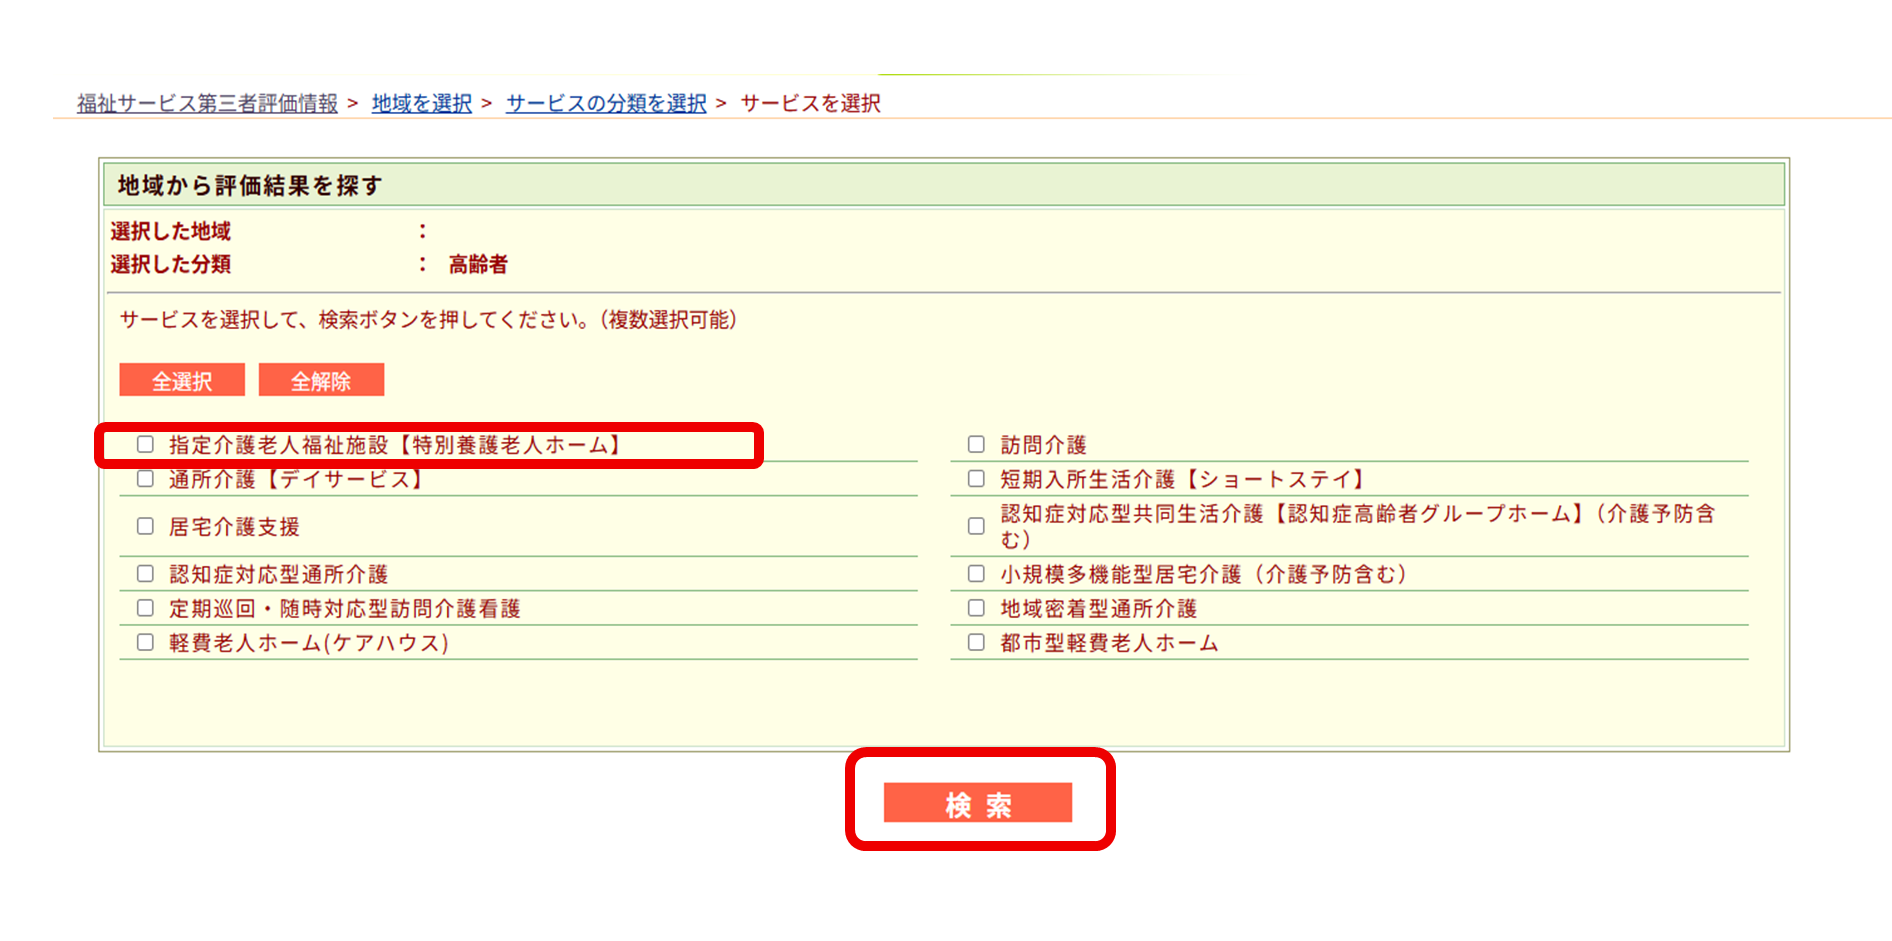This screenshot has width=1892, height=941.
Task: Tick the 認知症対応型共同生活介護 group home checkbox
Action: pos(976,527)
